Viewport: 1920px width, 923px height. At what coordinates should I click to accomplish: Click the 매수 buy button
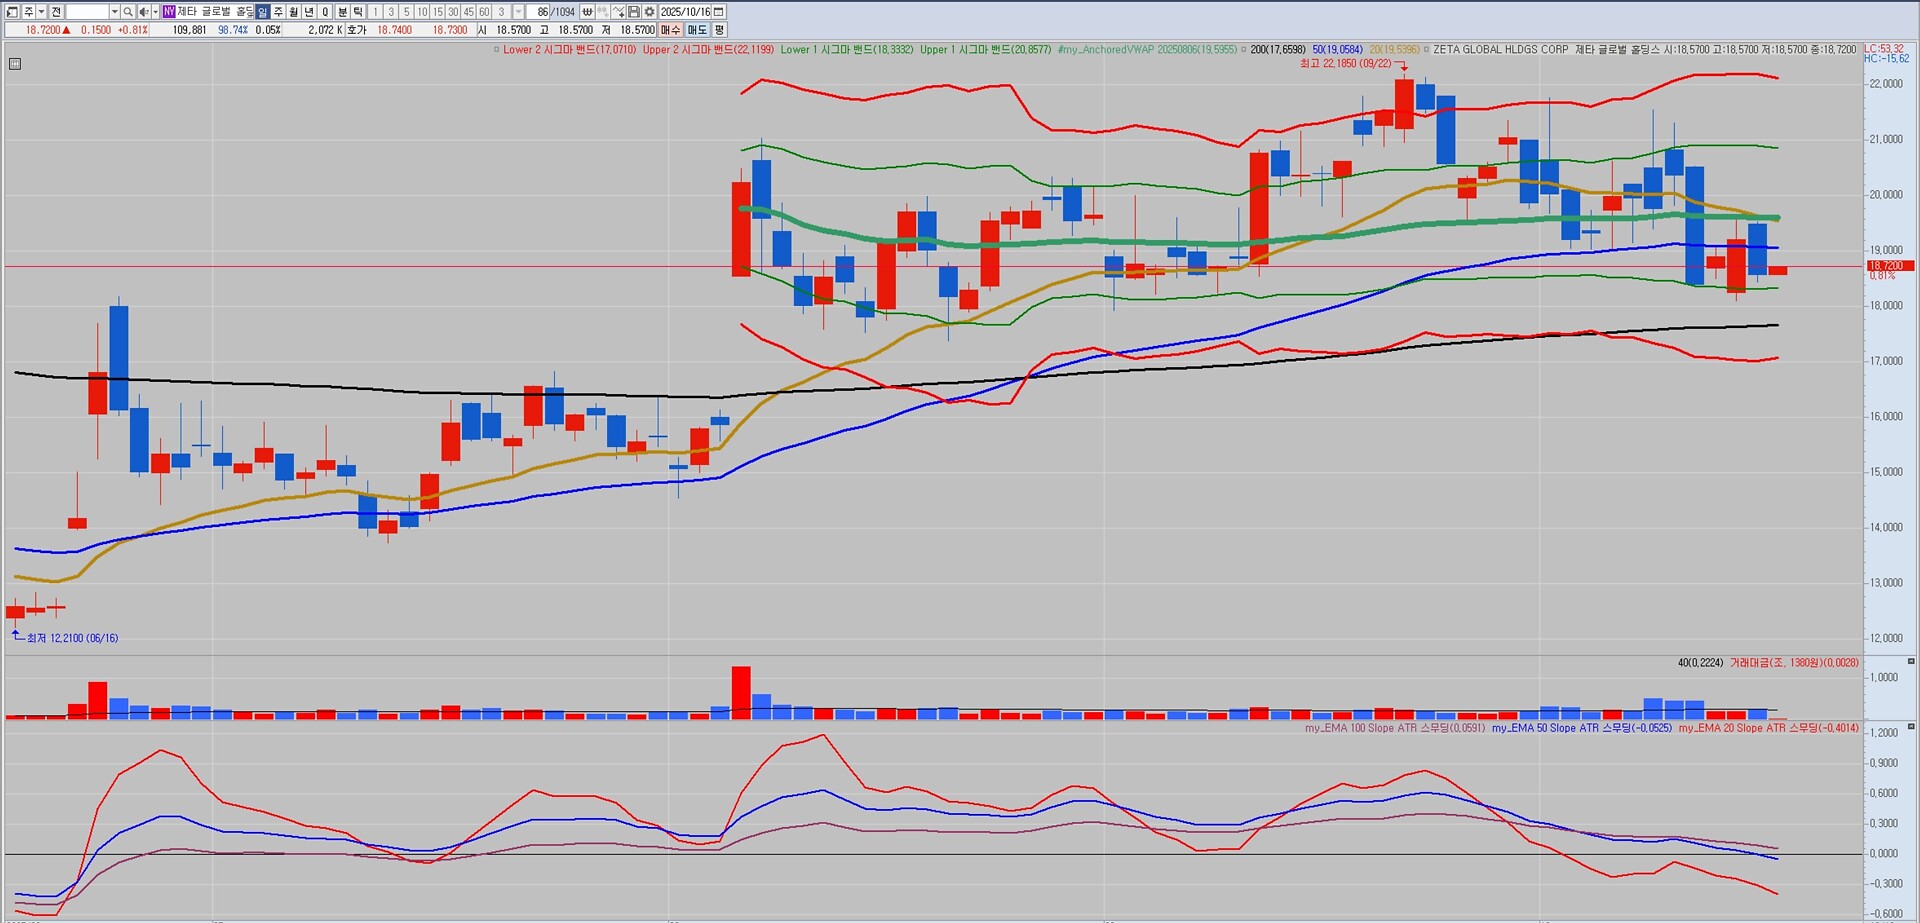coord(670,30)
